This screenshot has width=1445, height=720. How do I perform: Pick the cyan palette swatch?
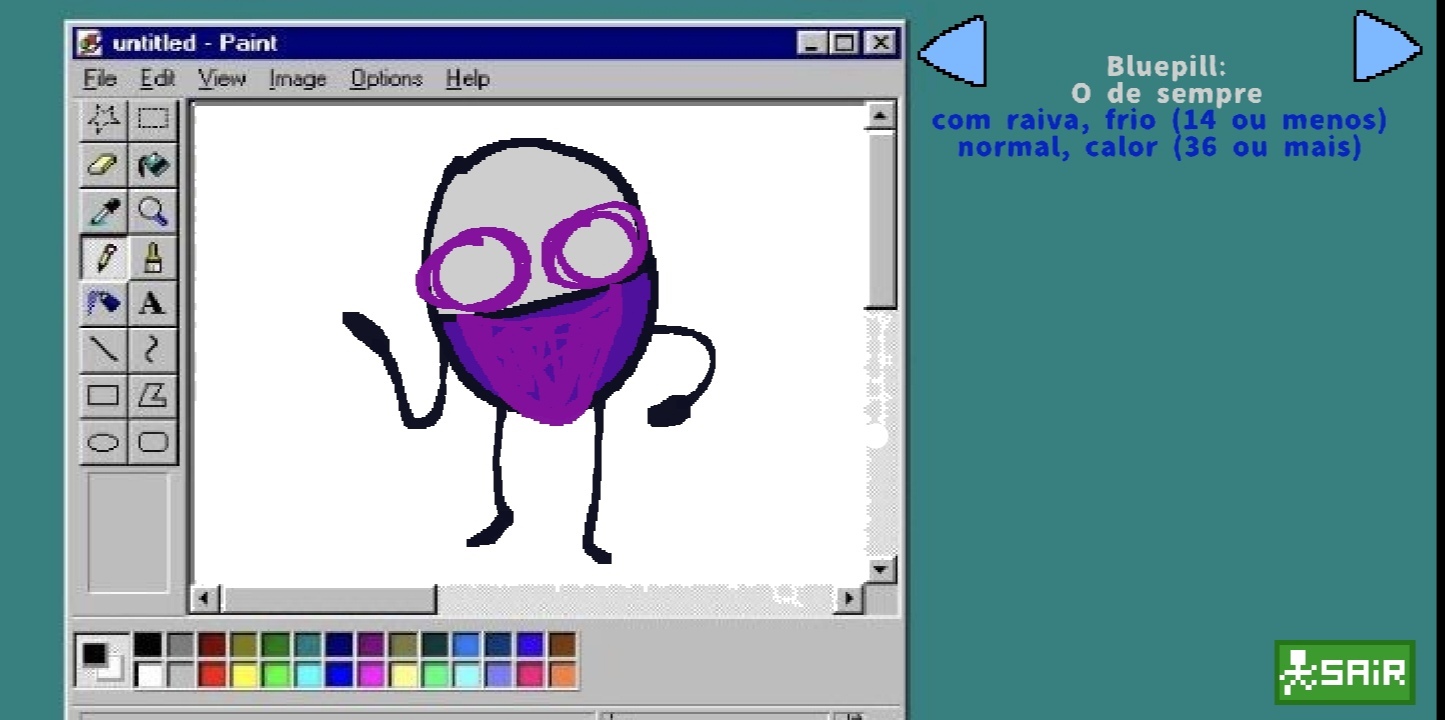click(307, 675)
